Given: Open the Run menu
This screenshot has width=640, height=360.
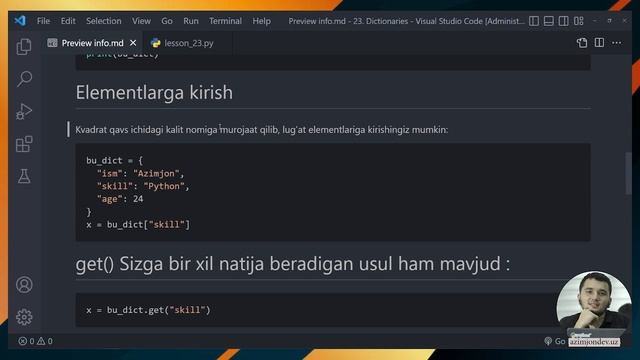Looking at the screenshot, I should (x=191, y=21).
